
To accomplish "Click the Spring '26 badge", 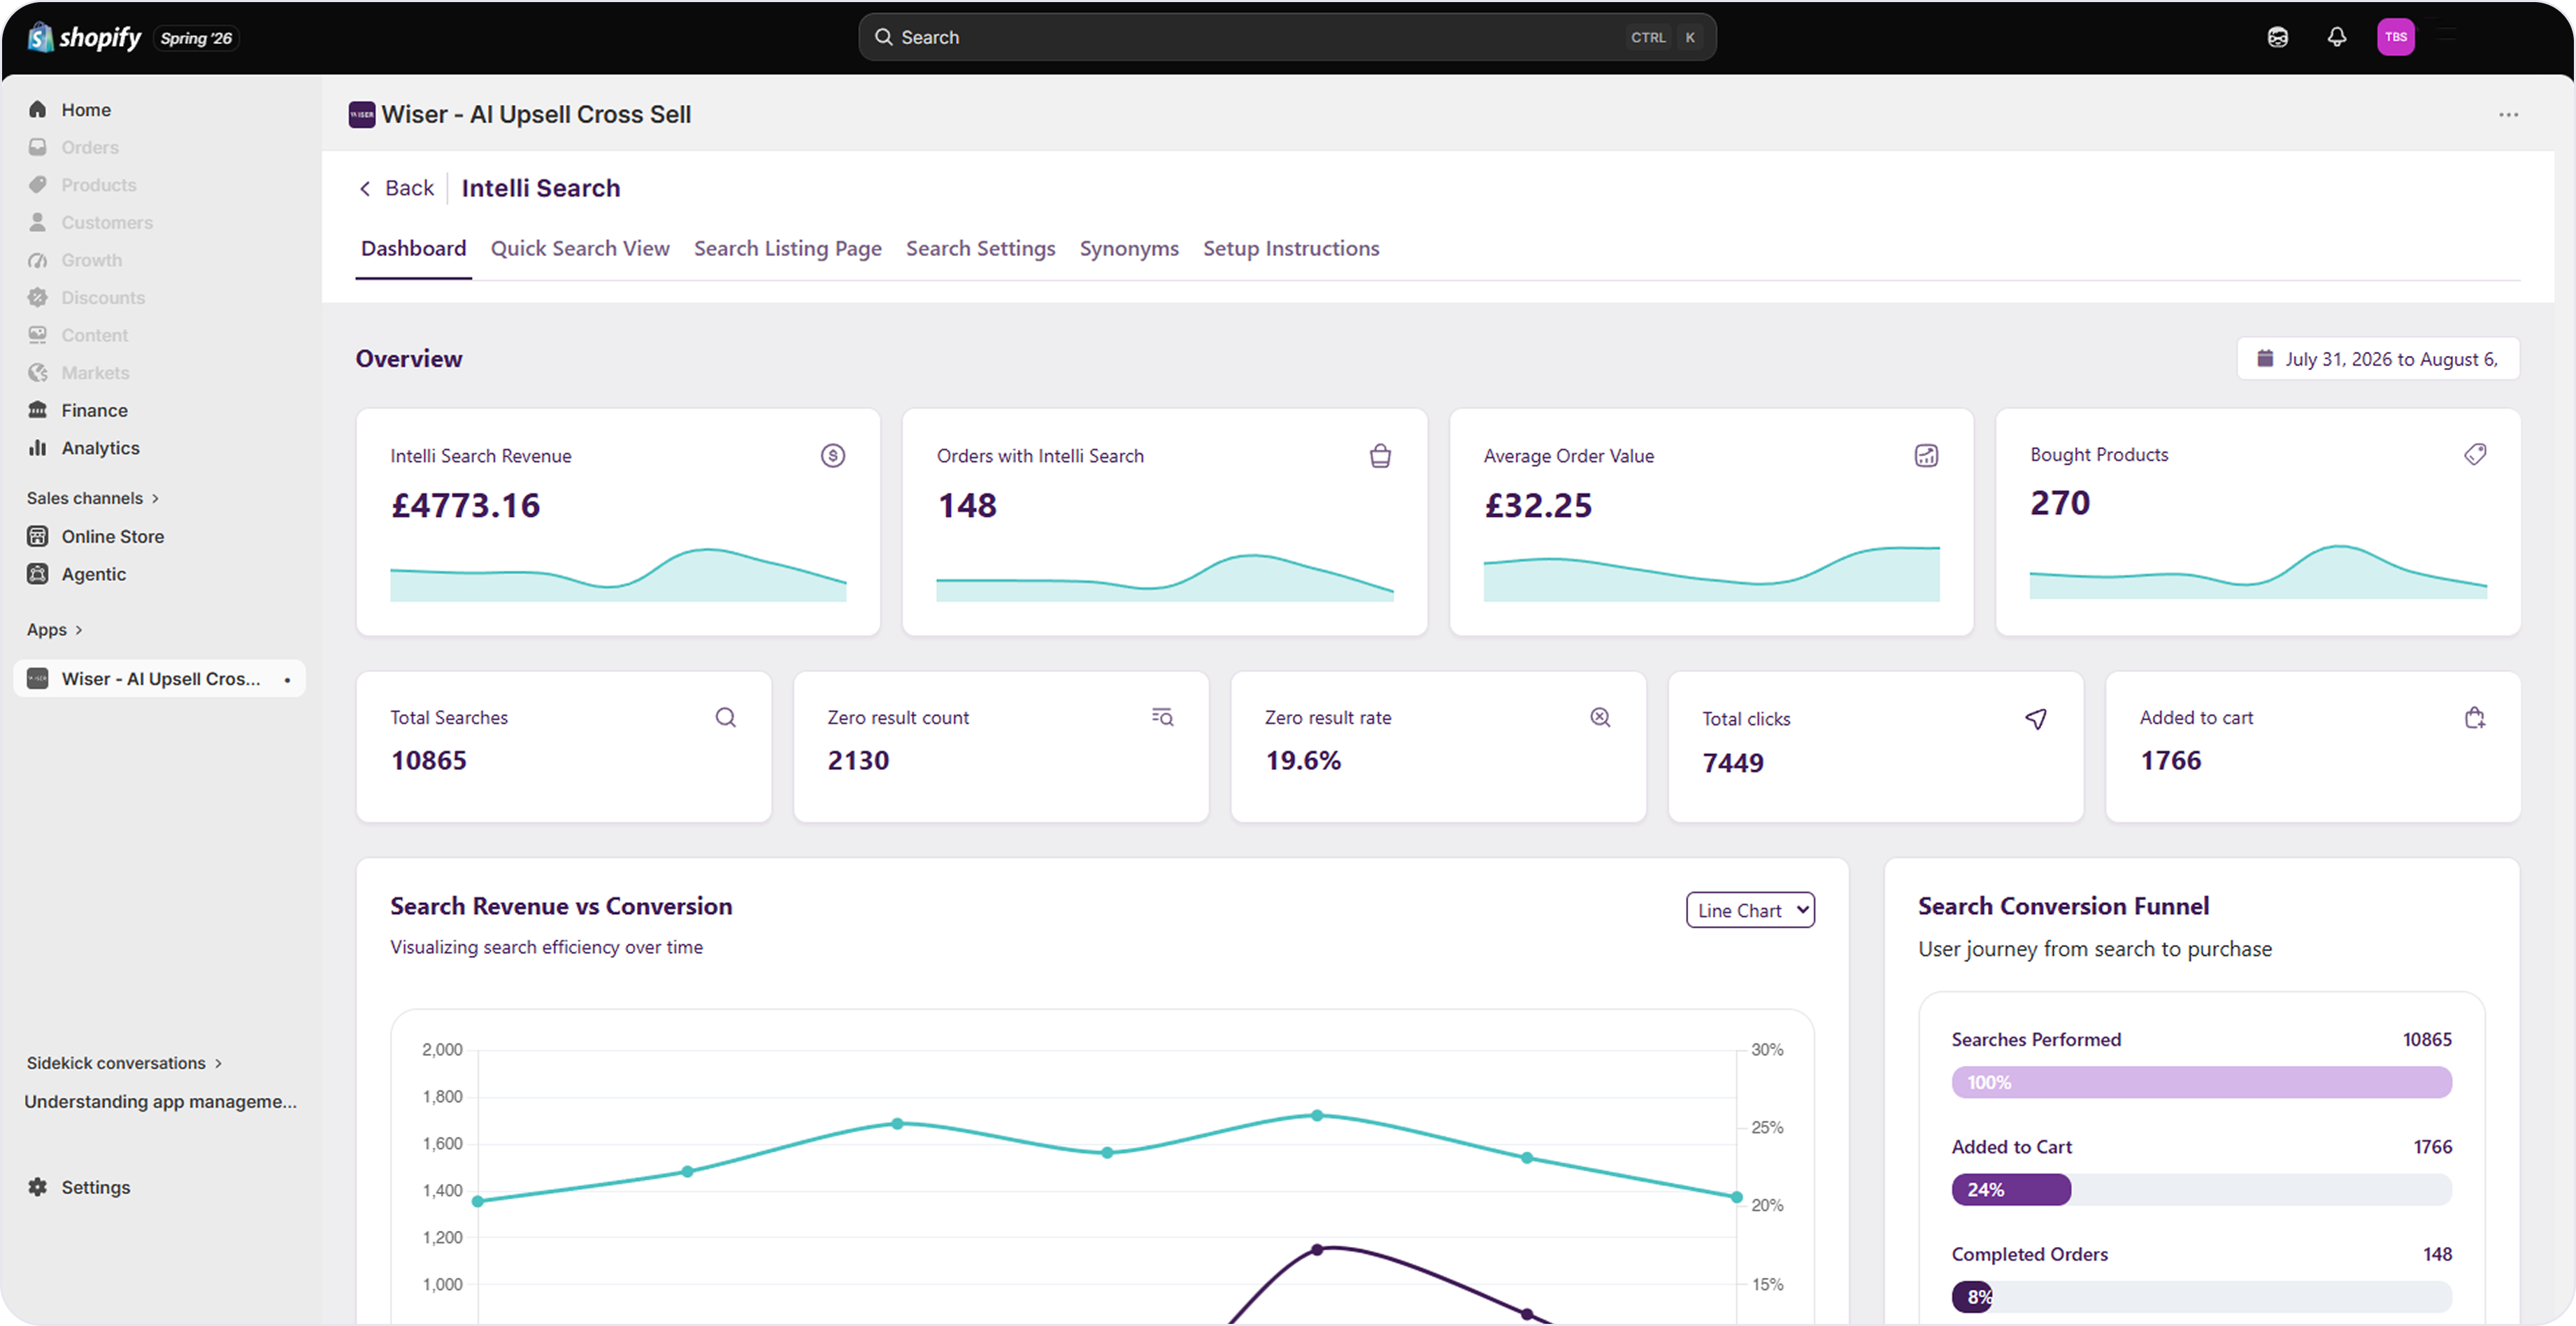I will point(196,38).
